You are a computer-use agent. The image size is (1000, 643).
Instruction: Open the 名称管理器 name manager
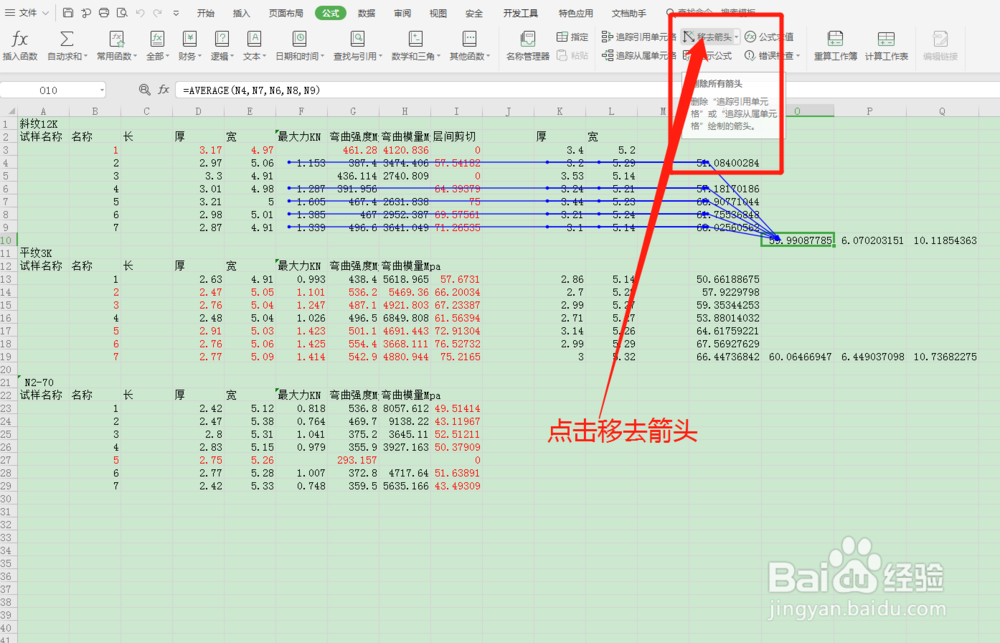(527, 46)
